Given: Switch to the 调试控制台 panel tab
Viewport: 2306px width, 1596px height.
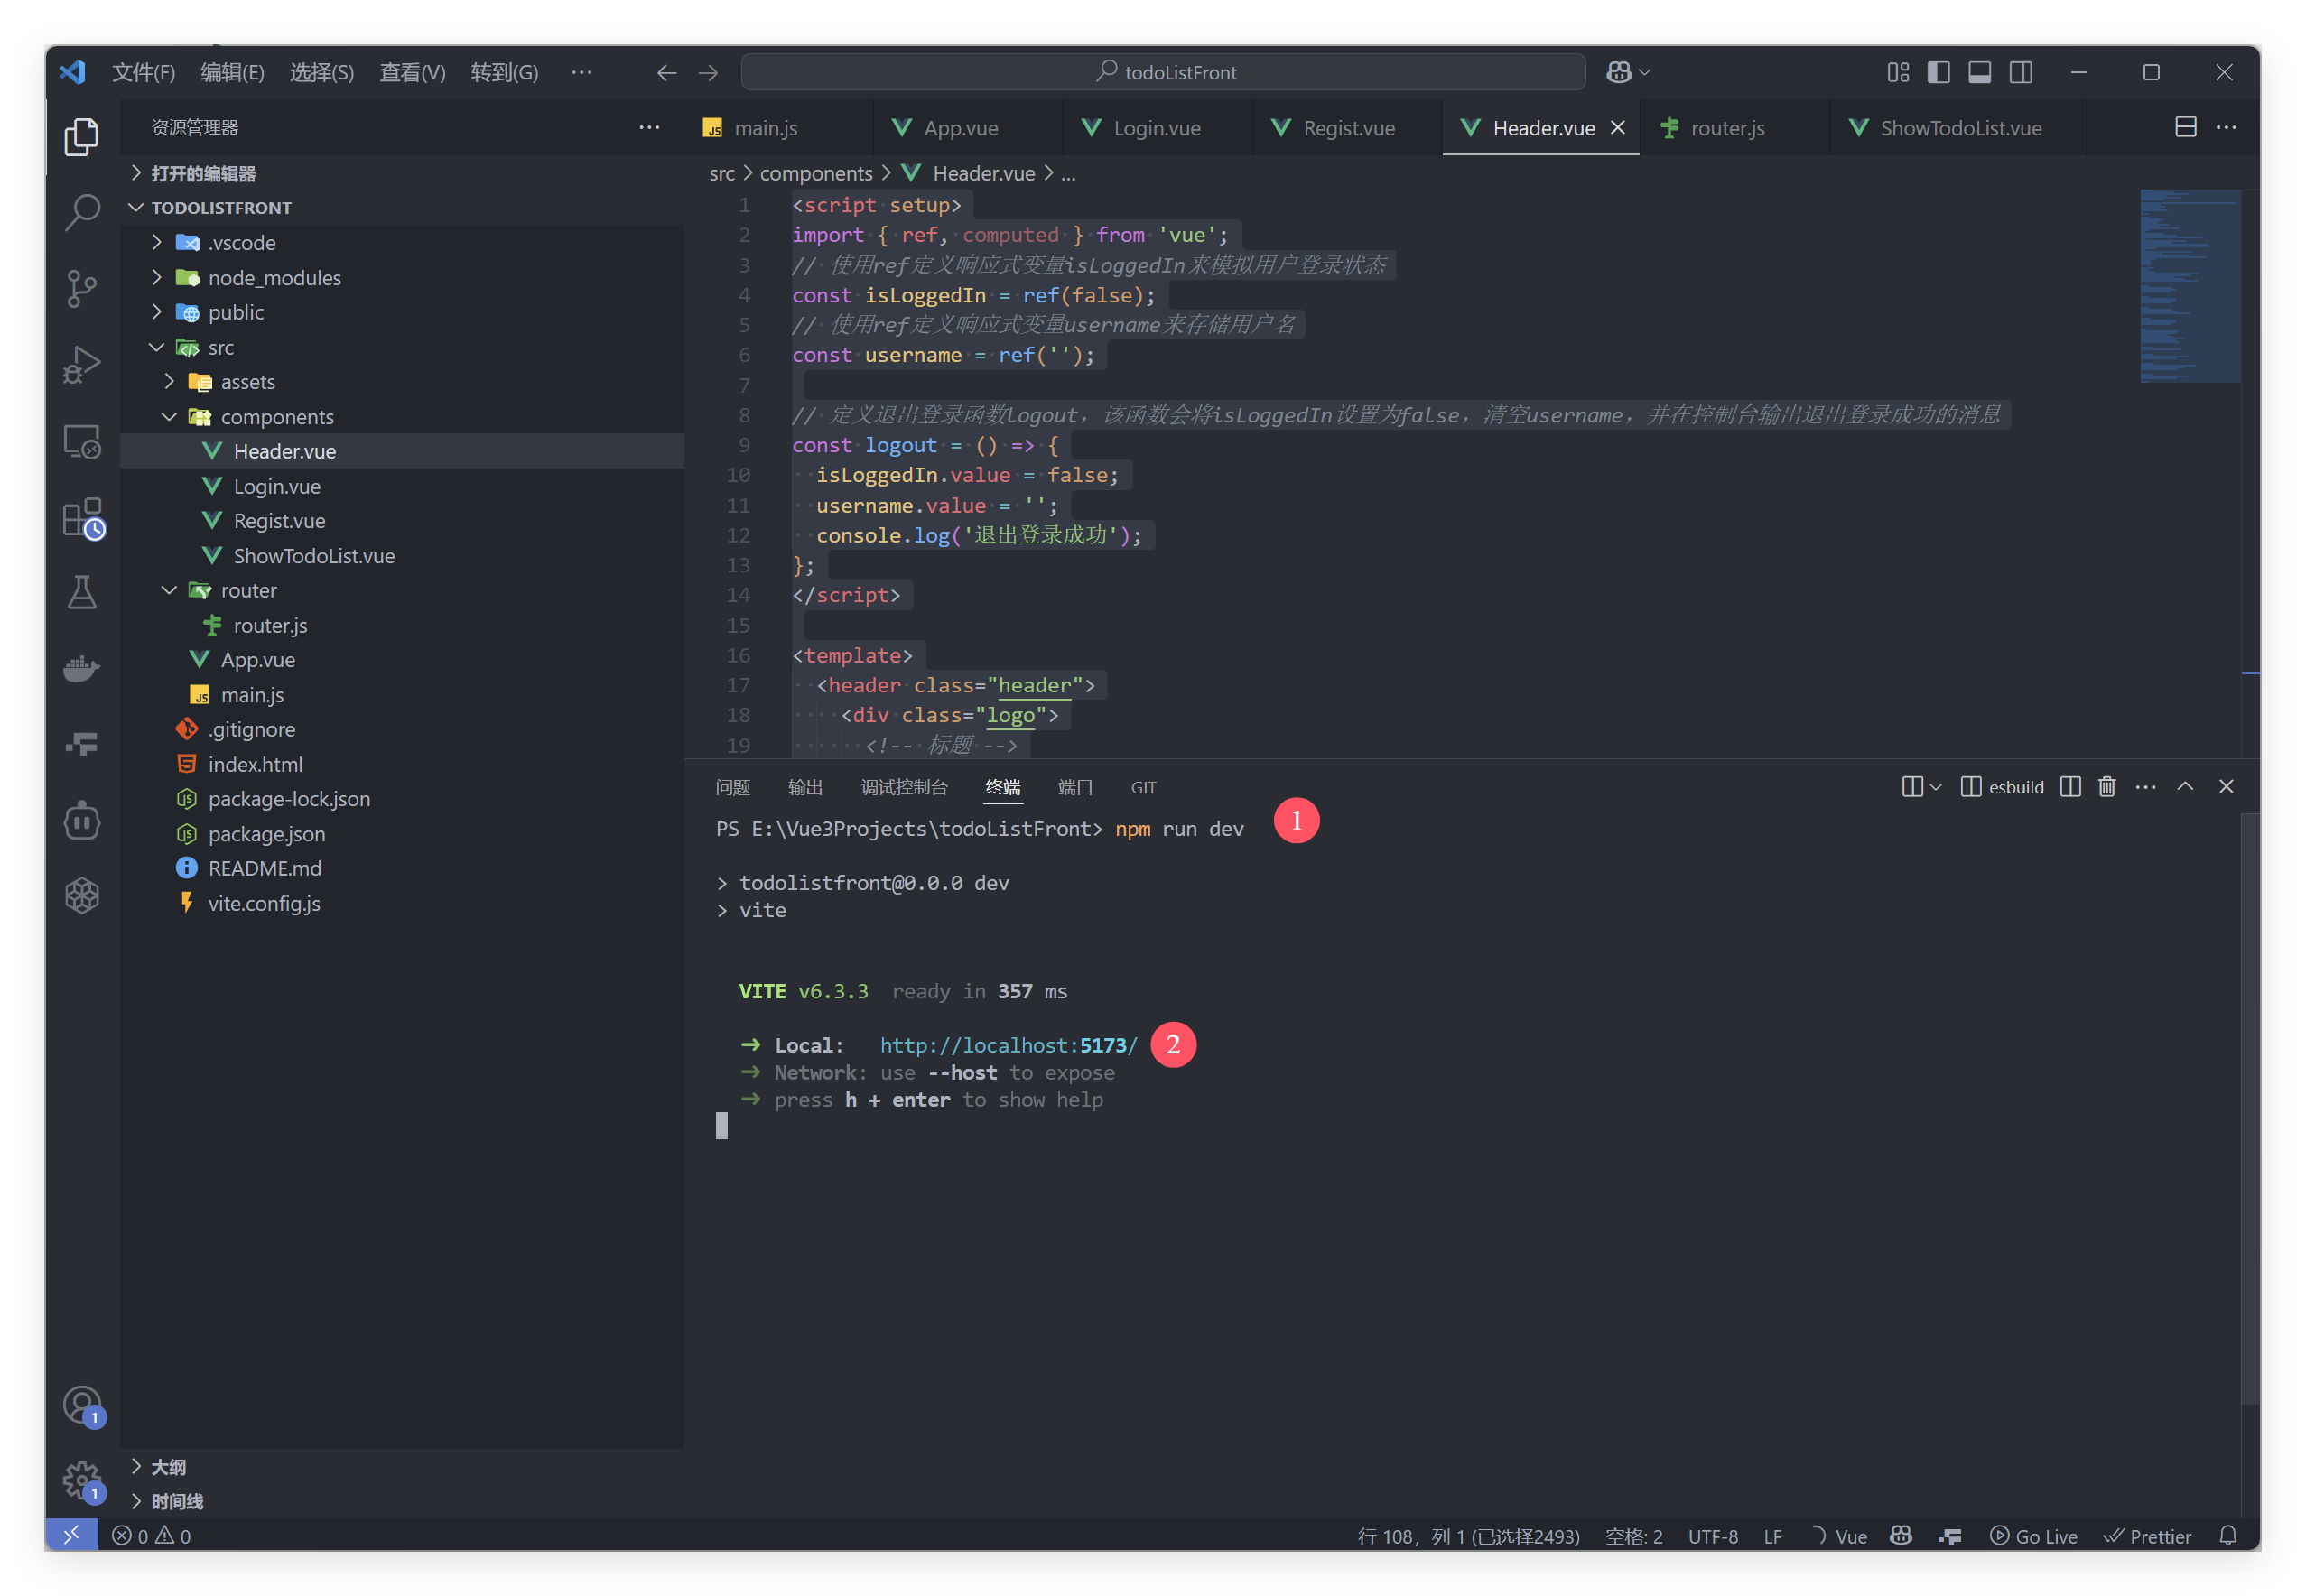Looking at the screenshot, I should pyautogui.click(x=904, y=788).
